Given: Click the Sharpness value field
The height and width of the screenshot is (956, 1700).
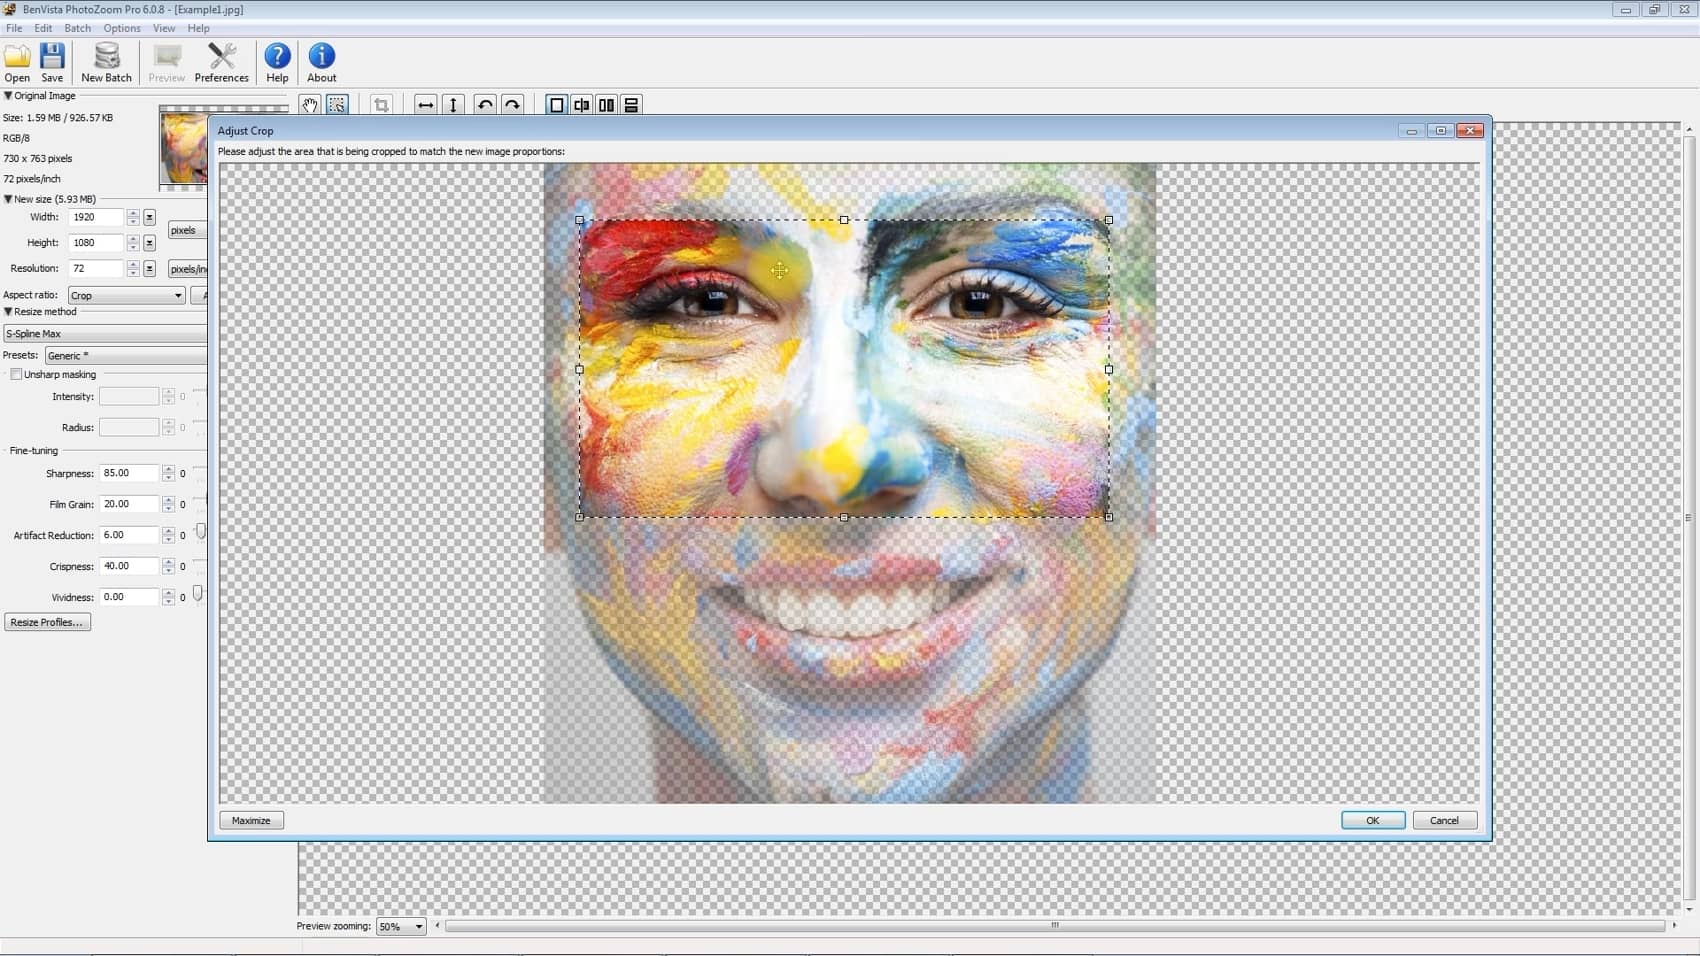Looking at the screenshot, I should pyautogui.click(x=128, y=474).
